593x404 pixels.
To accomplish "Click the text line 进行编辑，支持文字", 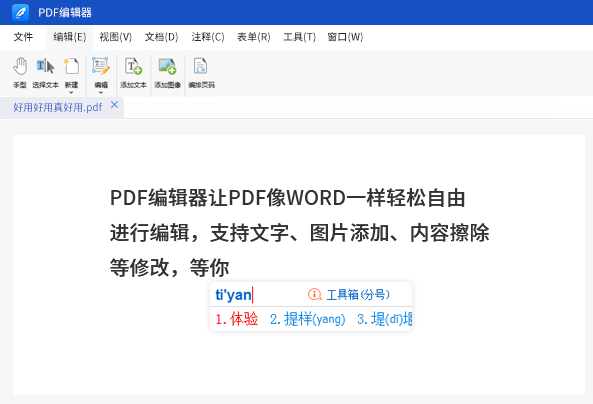I will coord(300,233).
